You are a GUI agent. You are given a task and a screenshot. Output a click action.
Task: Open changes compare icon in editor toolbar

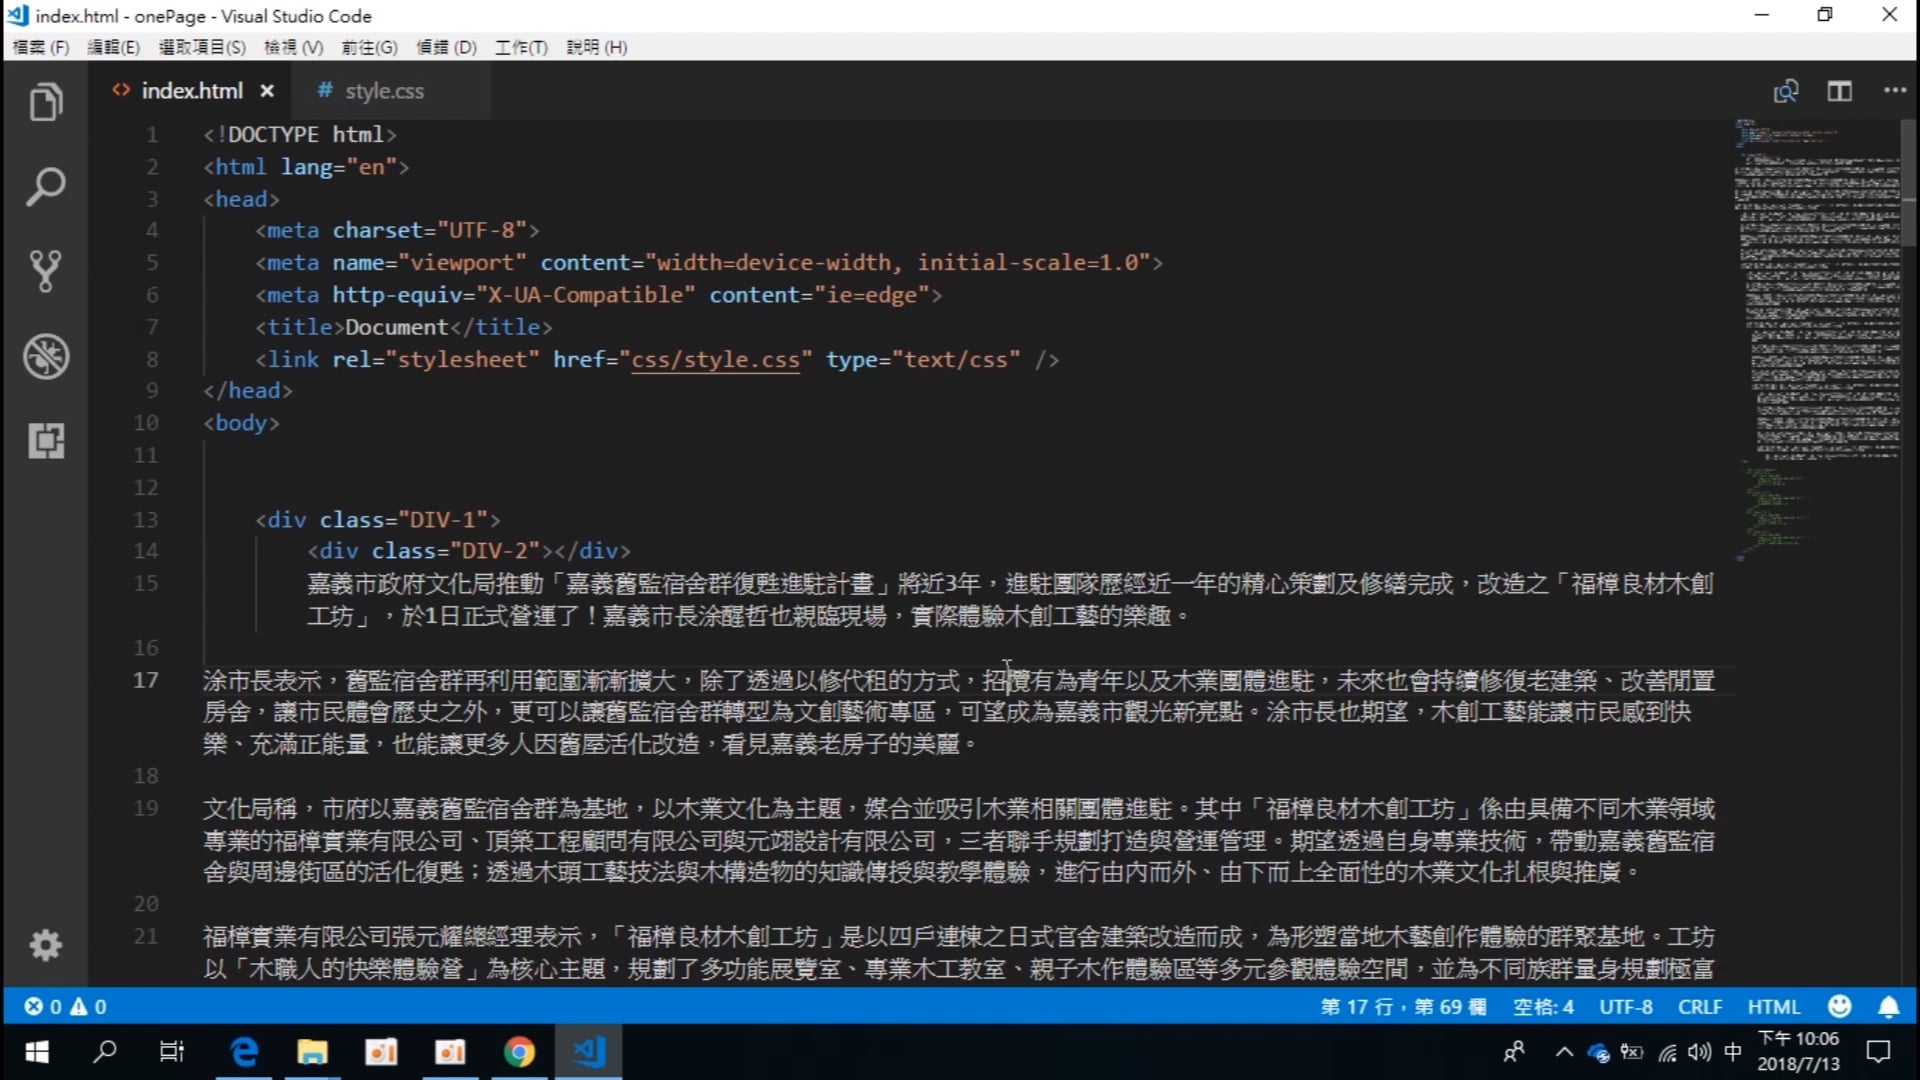pos(1785,91)
